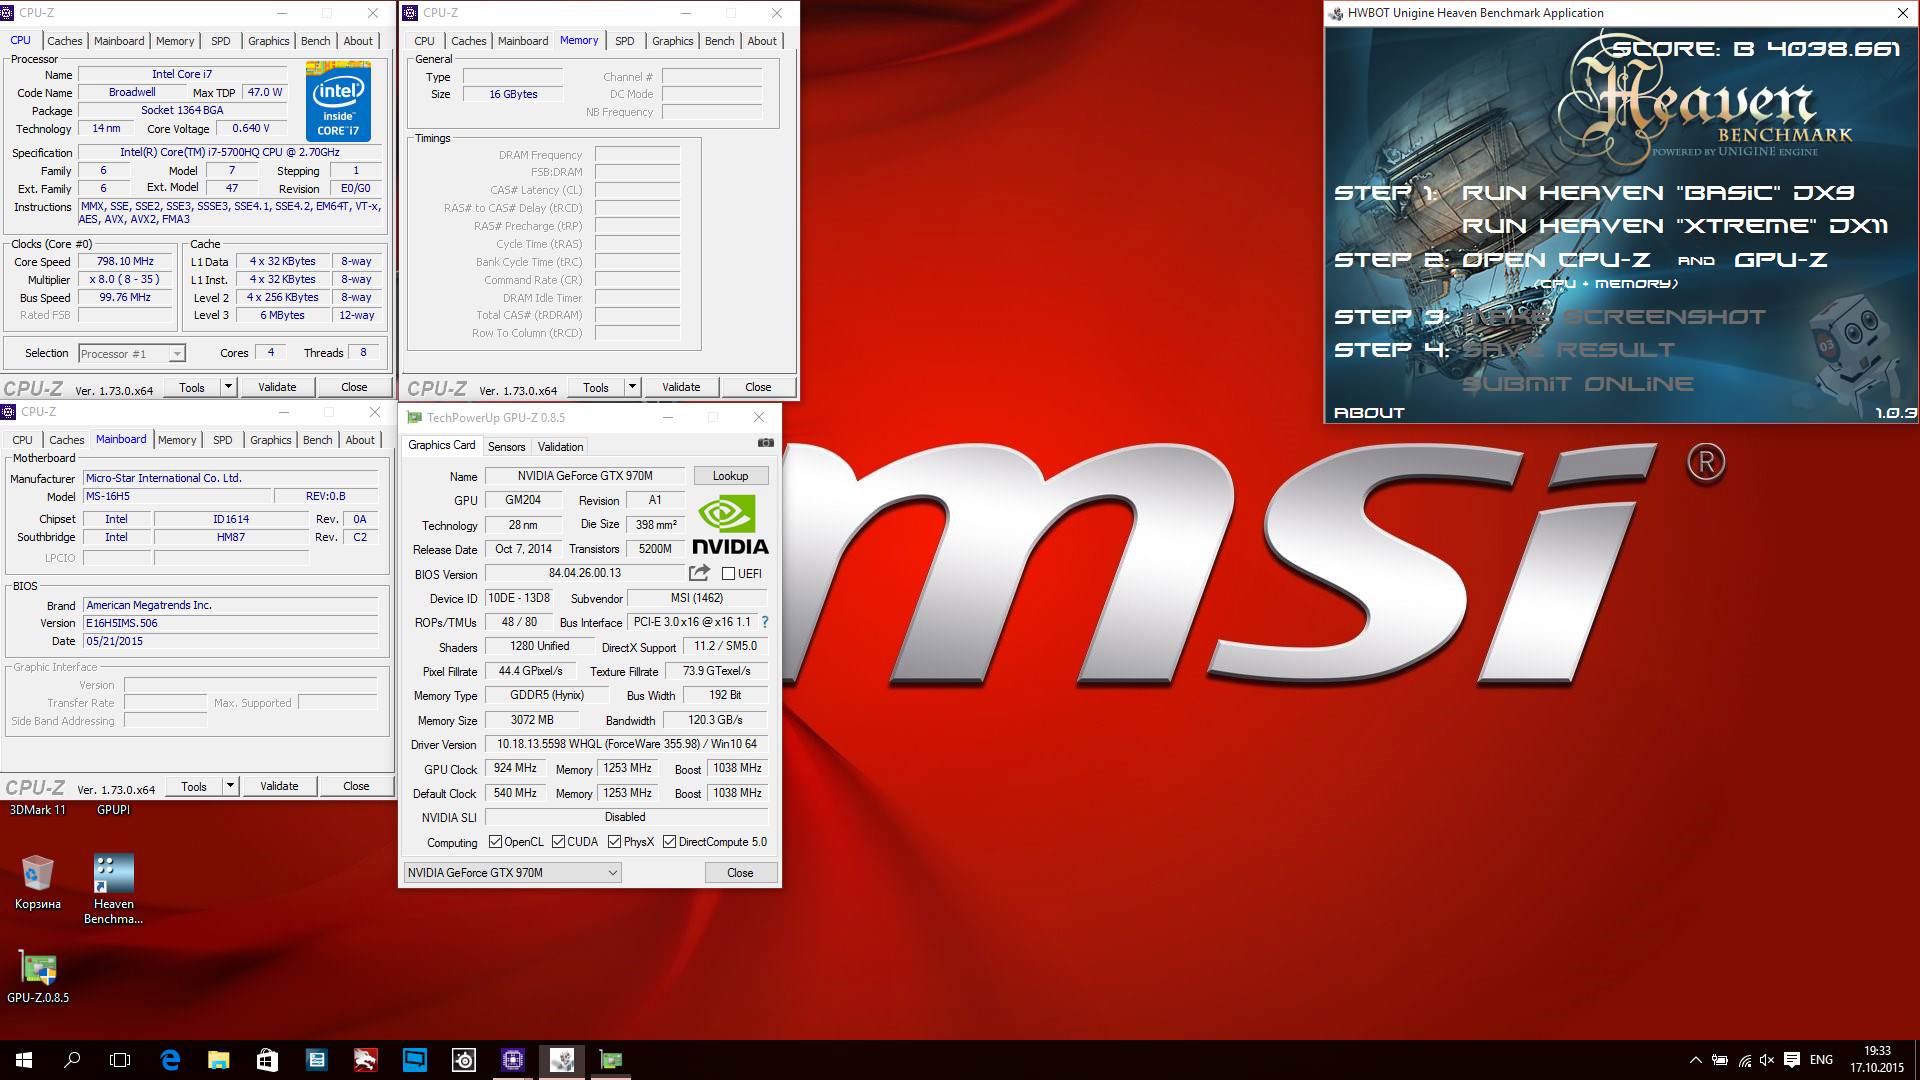Switch to the Validation tab in GPU-Z
The width and height of the screenshot is (1920, 1080).
coord(560,446)
